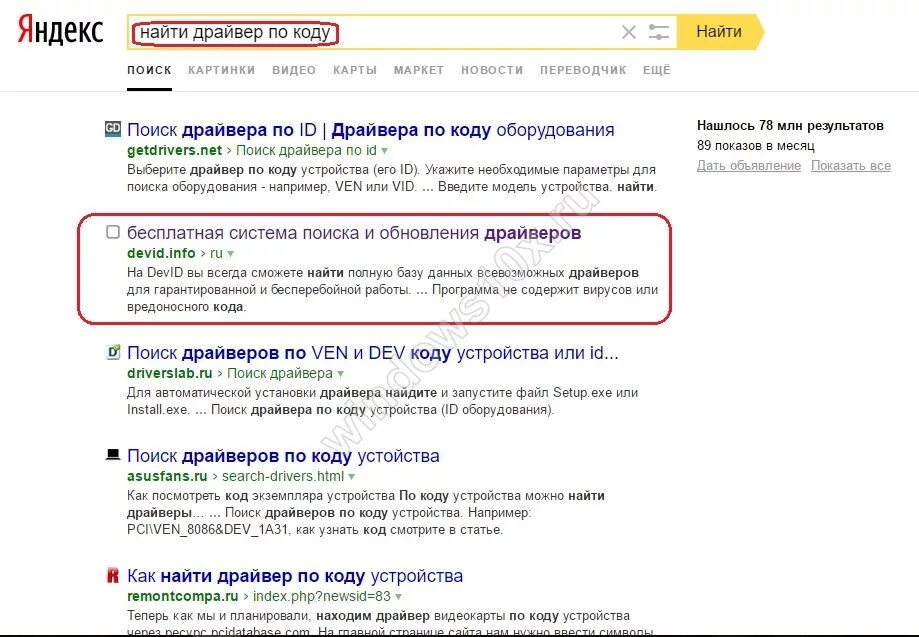The image size is (919, 637).
Task: Expand the asusfans.ru result dropdown arrow
Action: [x=352, y=478]
